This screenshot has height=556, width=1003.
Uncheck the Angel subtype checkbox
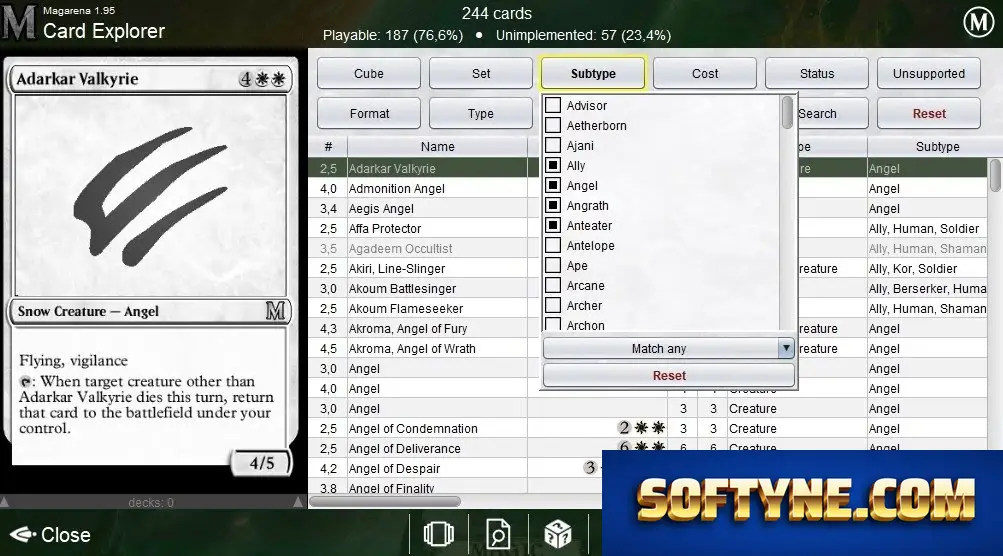click(553, 185)
